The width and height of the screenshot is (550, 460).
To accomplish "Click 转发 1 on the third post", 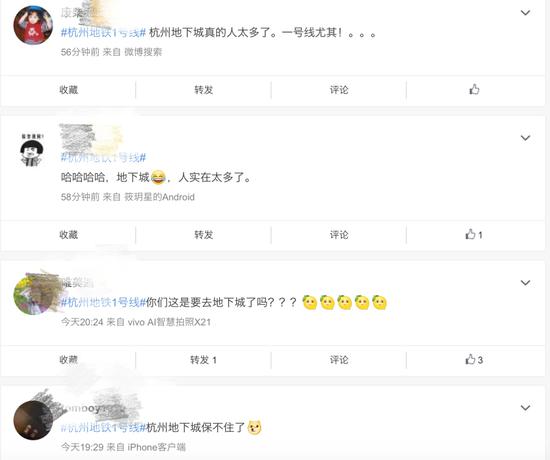I will [x=203, y=360].
